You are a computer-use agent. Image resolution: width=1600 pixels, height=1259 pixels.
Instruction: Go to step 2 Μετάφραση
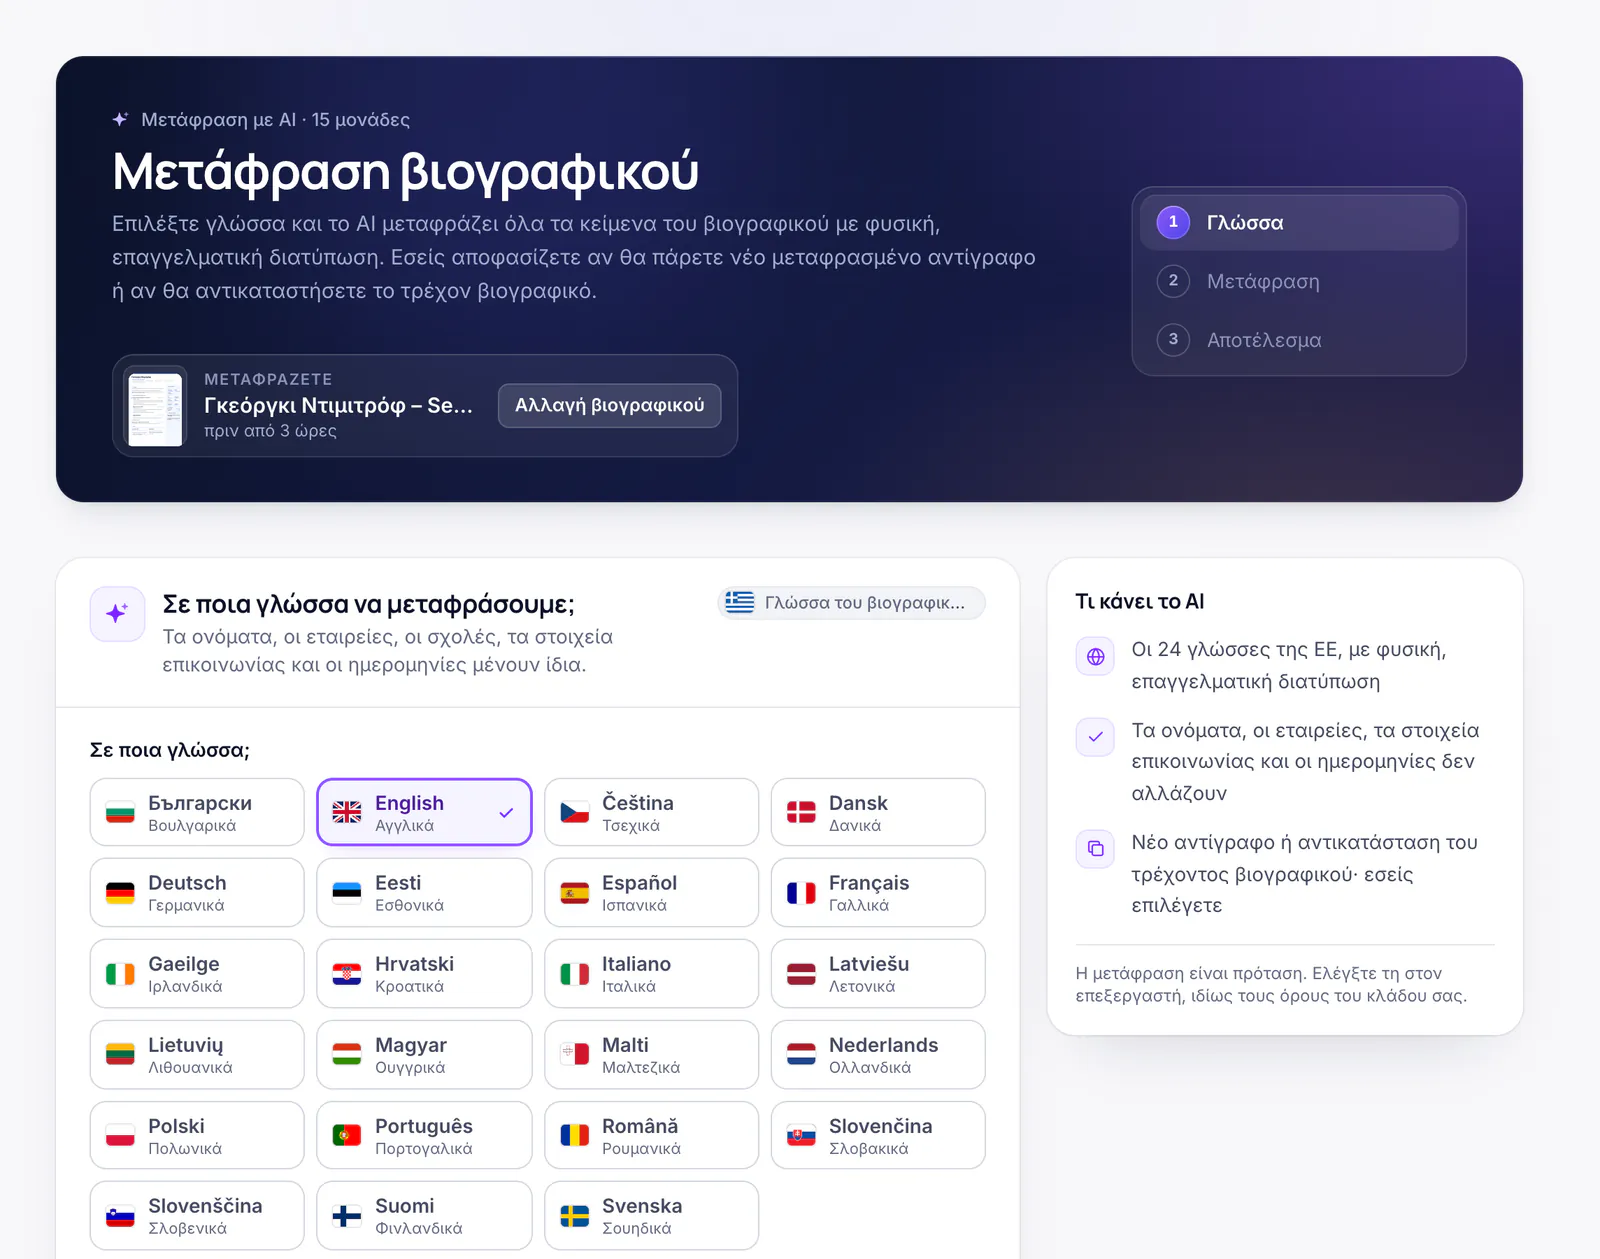click(x=1299, y=281)
